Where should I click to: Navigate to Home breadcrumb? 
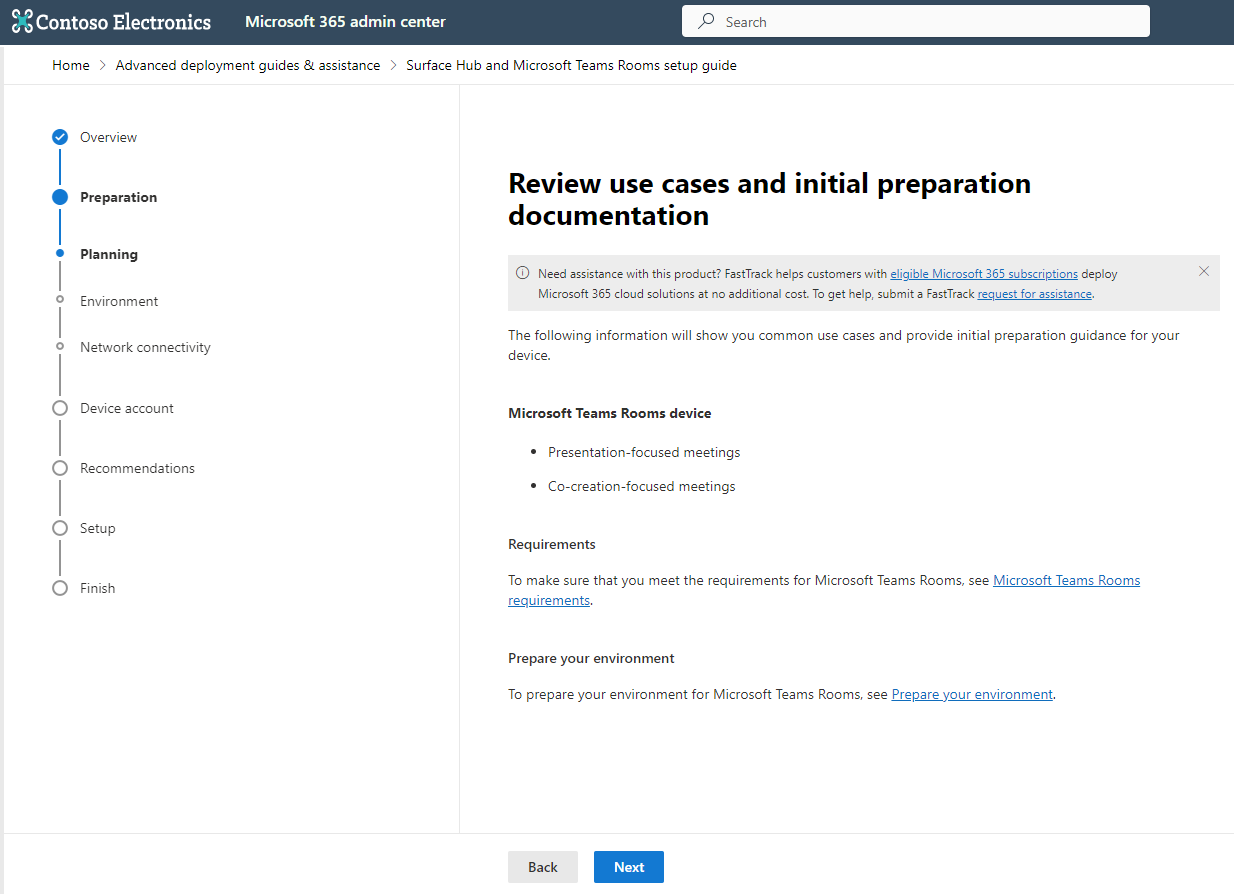coord(71,65)
